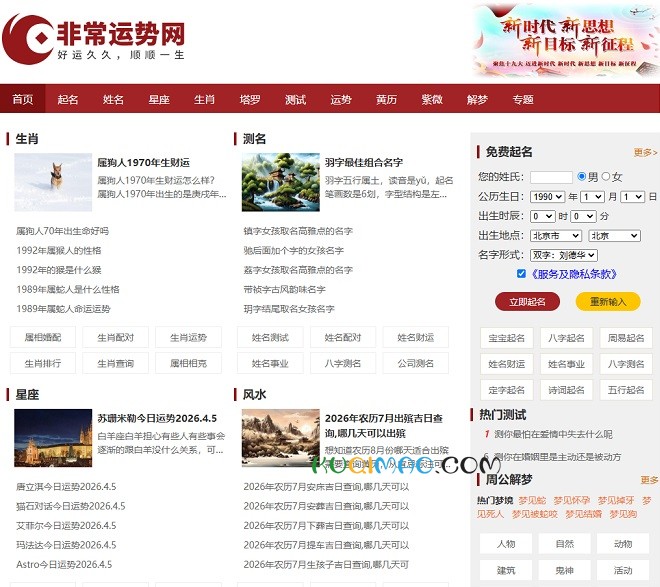This screenshot has height=587, width=660.
Task: Click the 生肖运势 tag button
Action: tap(189, 337)
